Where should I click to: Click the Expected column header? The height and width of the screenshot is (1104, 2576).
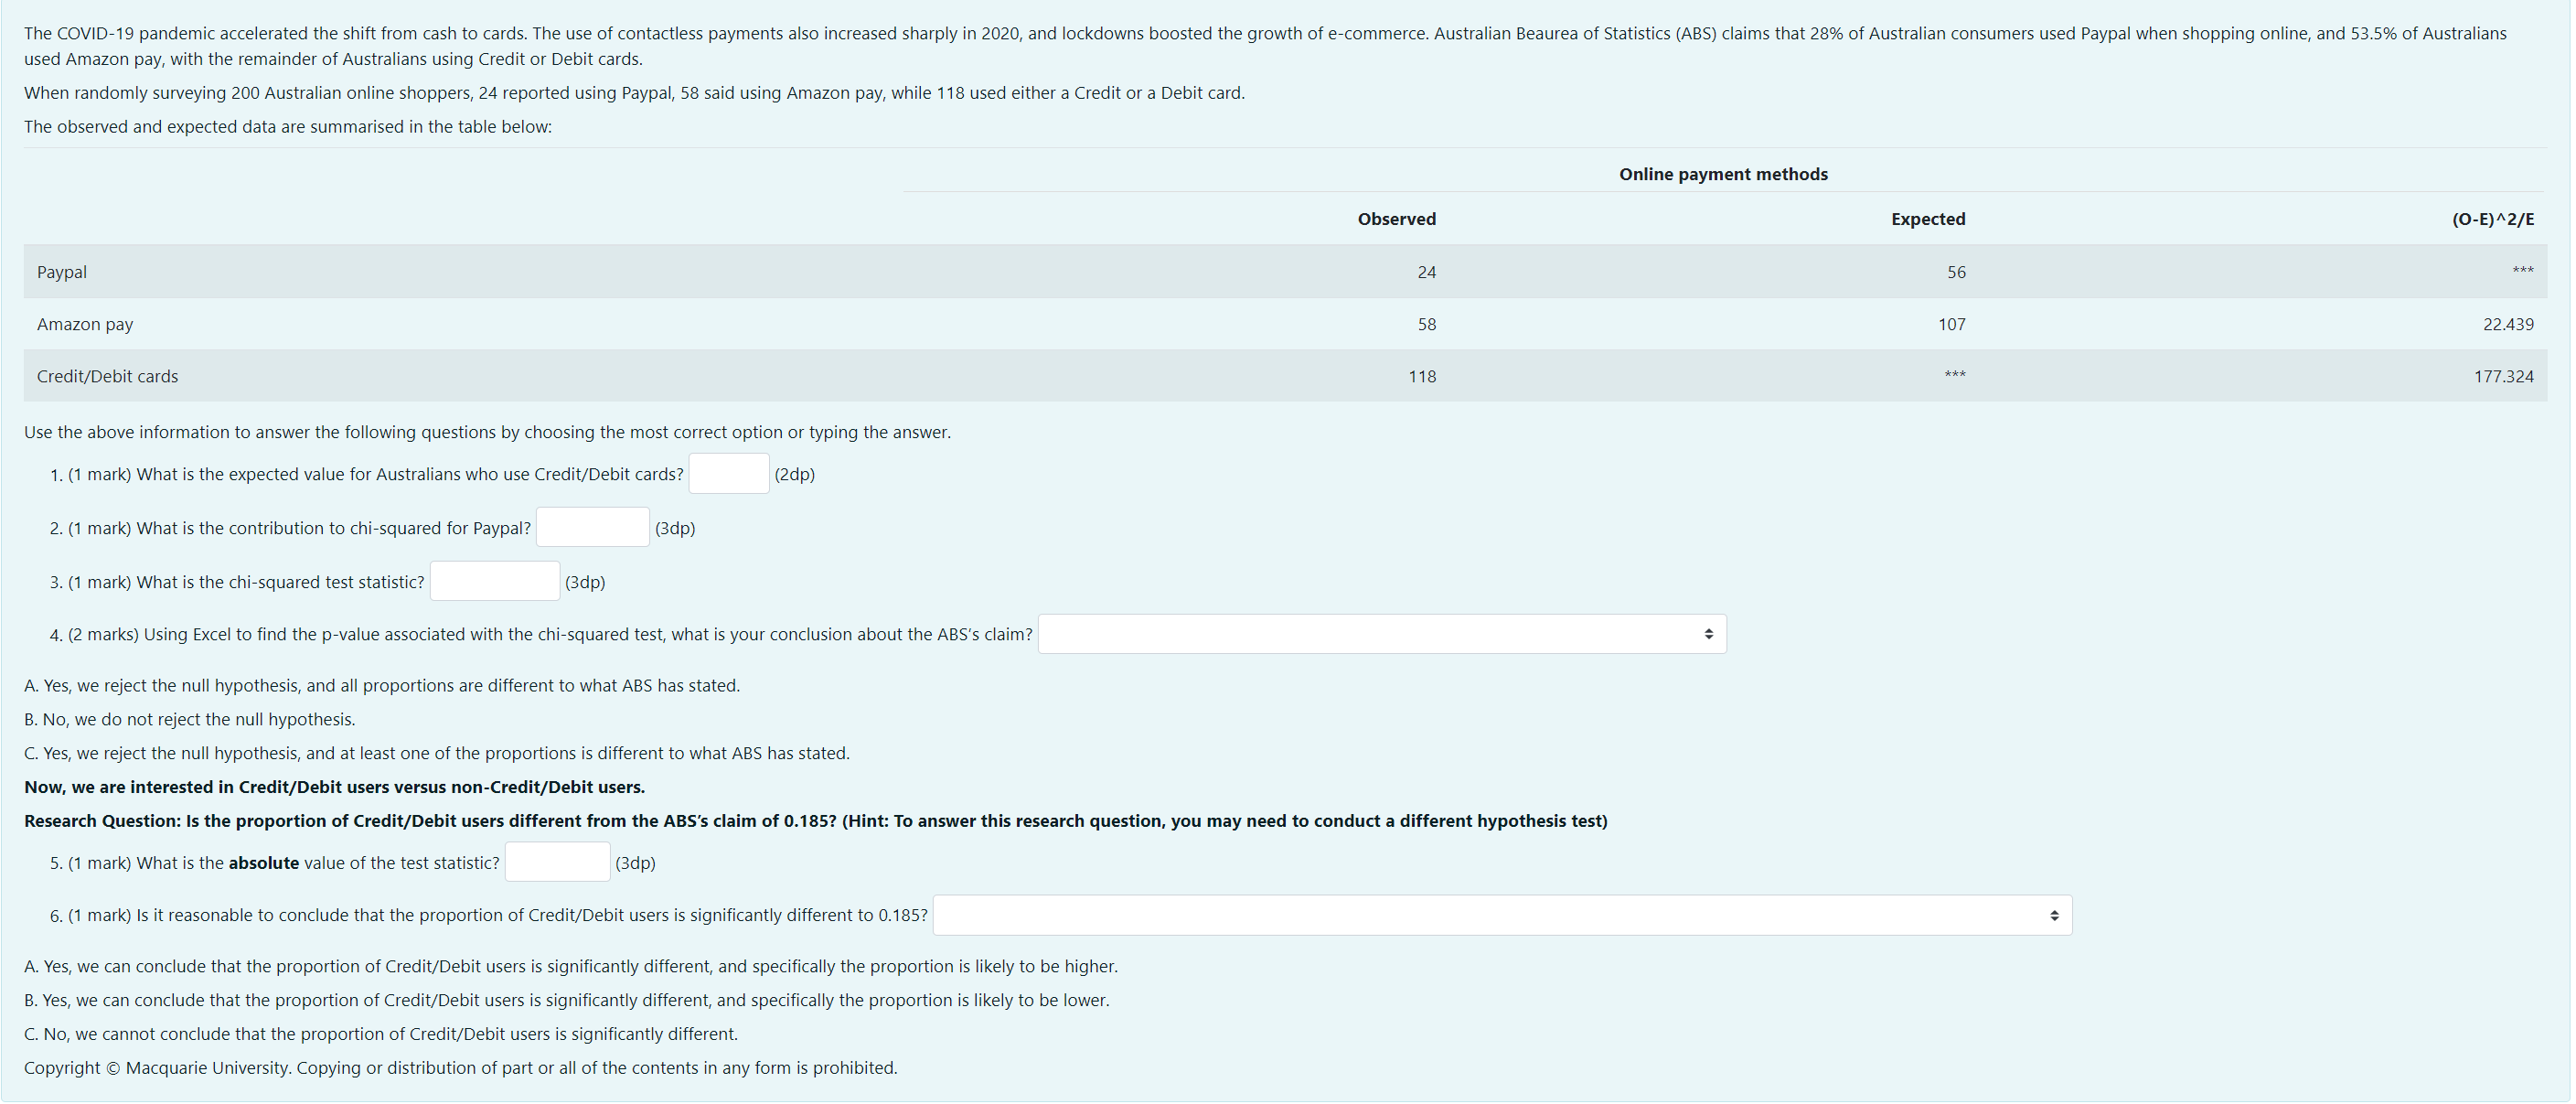pos(1927,219)
